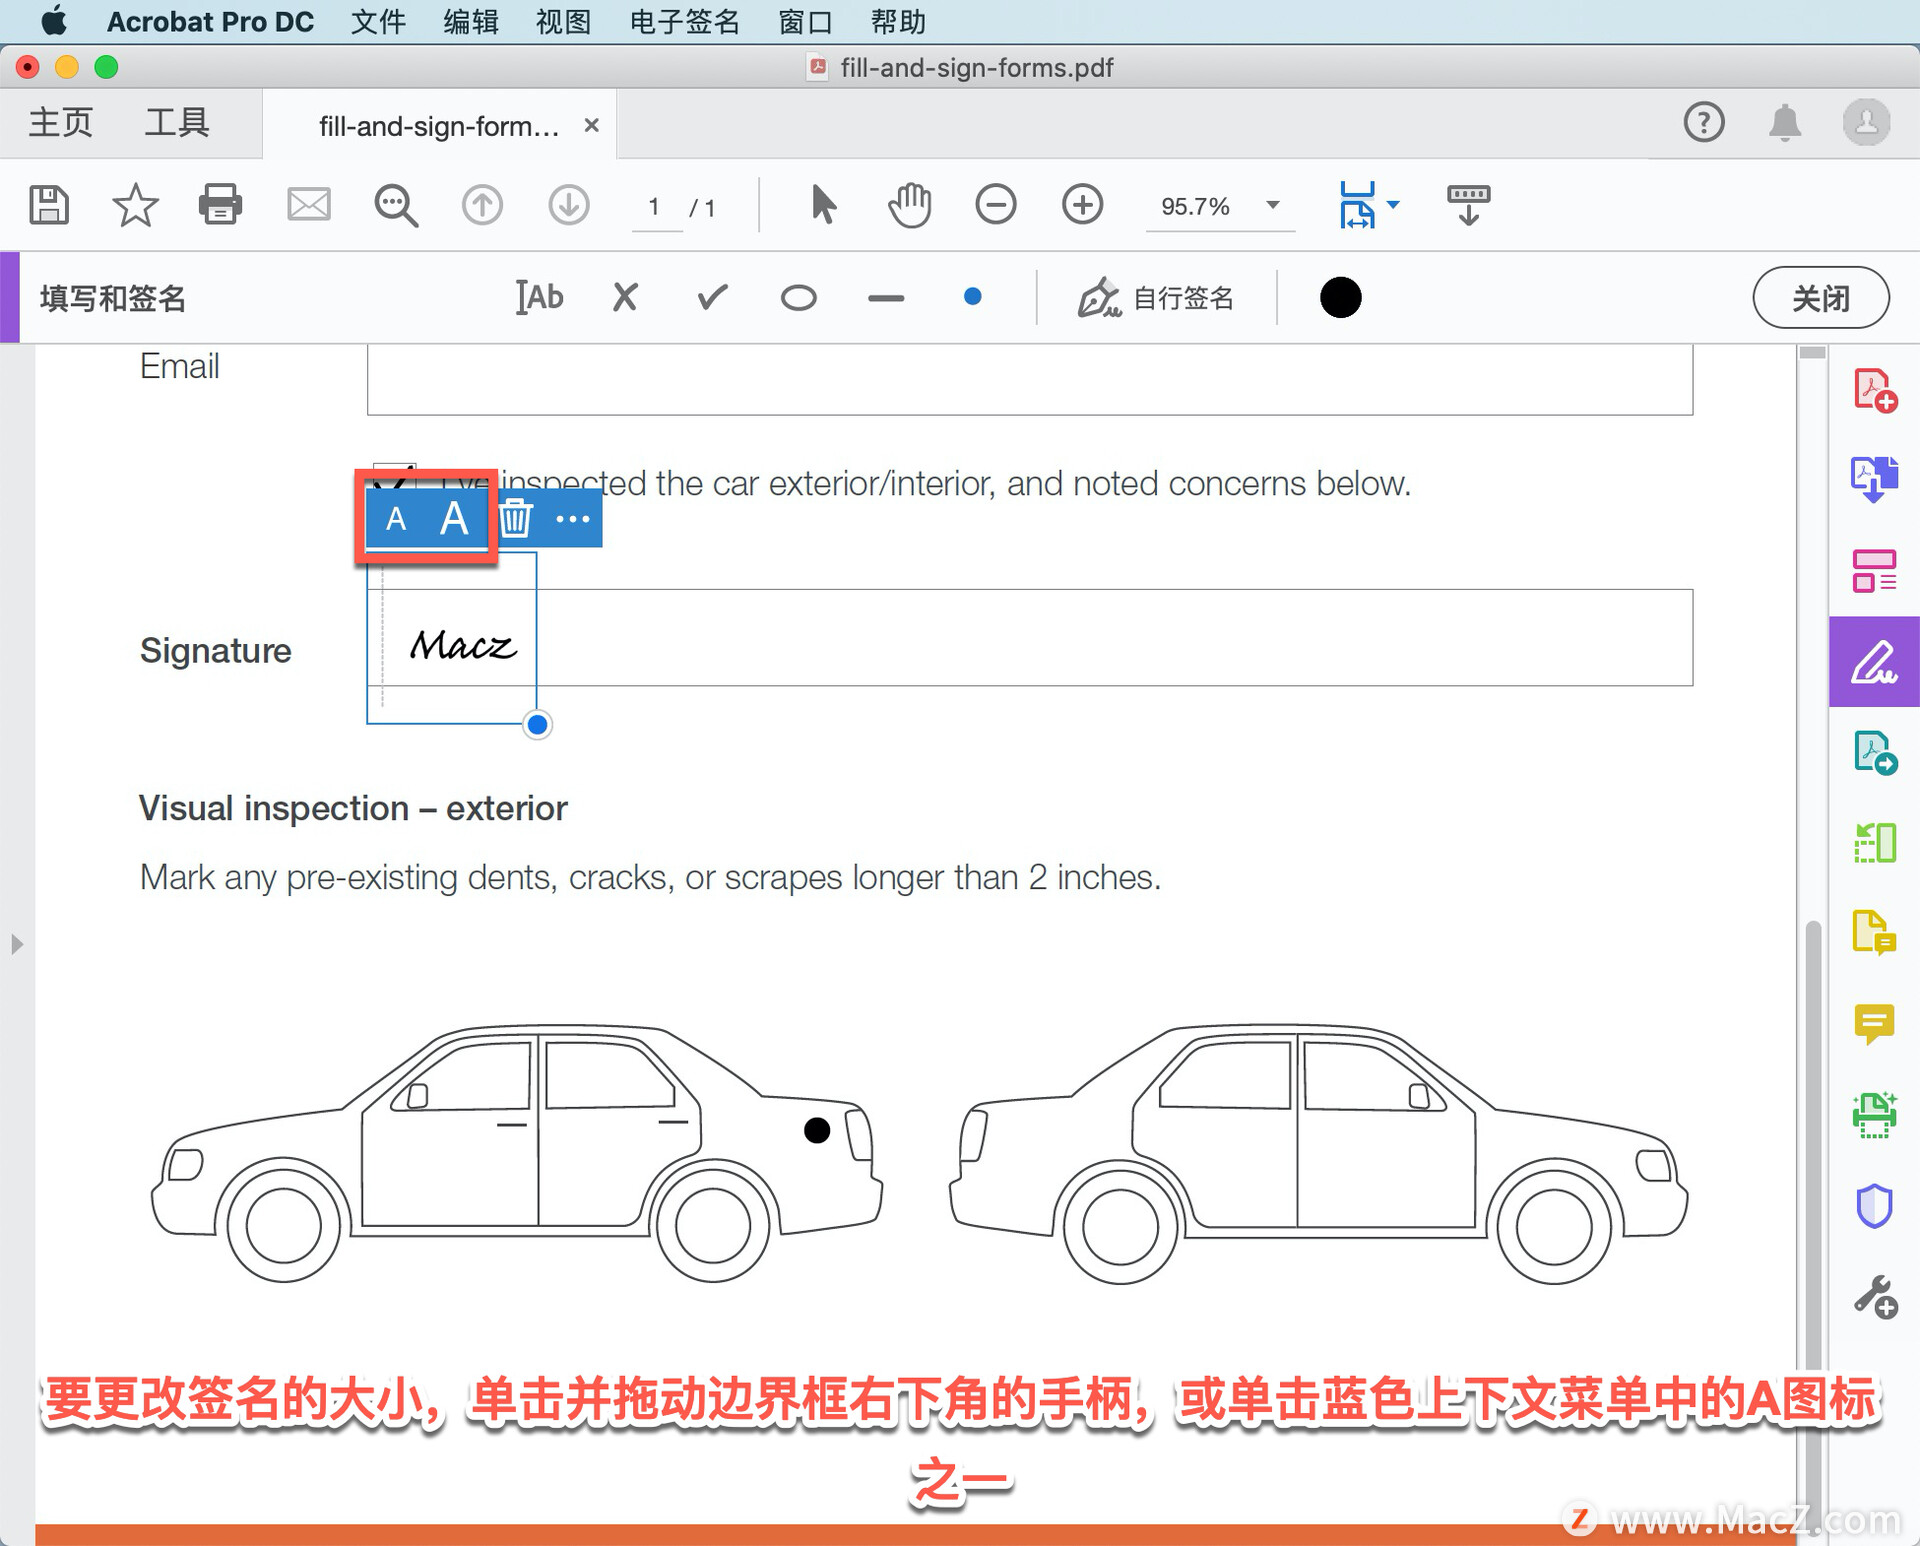
Task: Open the Comment speech bubble tool
Action: [x=1875, y=1024]
